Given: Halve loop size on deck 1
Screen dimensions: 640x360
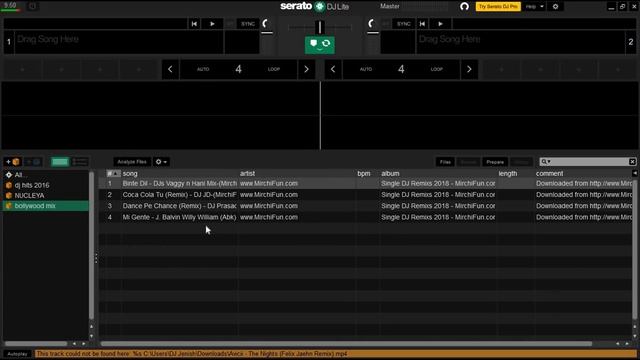Looking at the screenshot, I should (170, 69).
